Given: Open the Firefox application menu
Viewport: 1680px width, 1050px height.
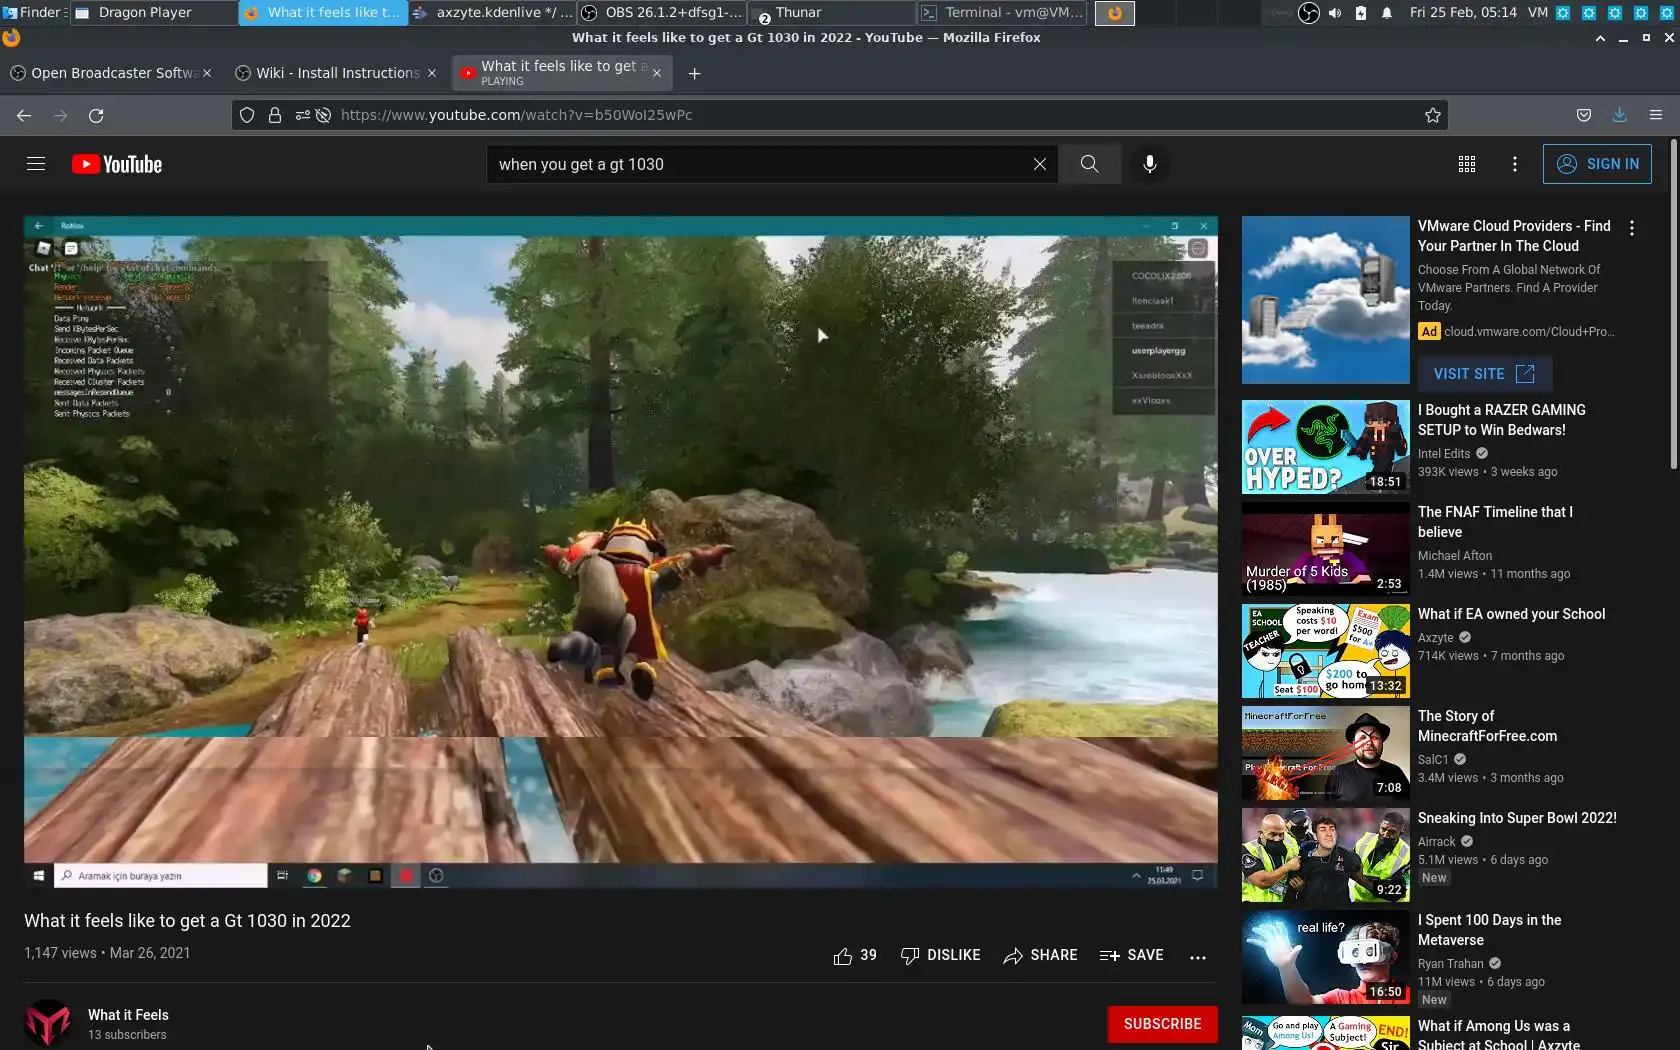Looking at the screenshot, I should coord(1656,115).
